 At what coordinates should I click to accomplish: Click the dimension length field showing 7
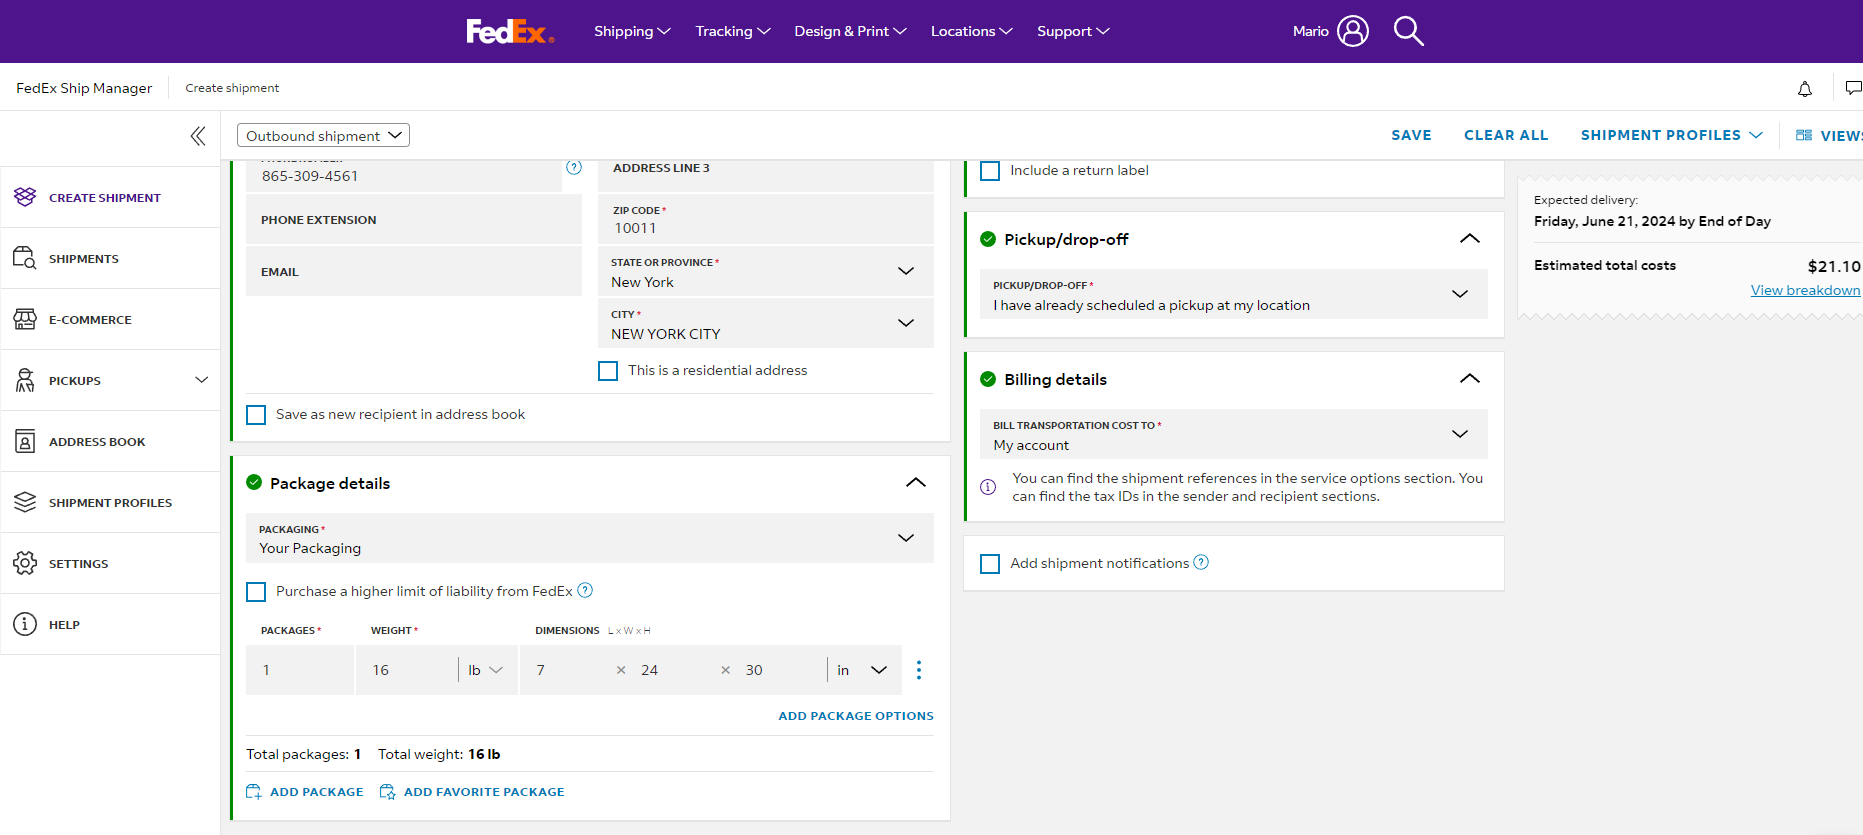[x=568, y=670]
